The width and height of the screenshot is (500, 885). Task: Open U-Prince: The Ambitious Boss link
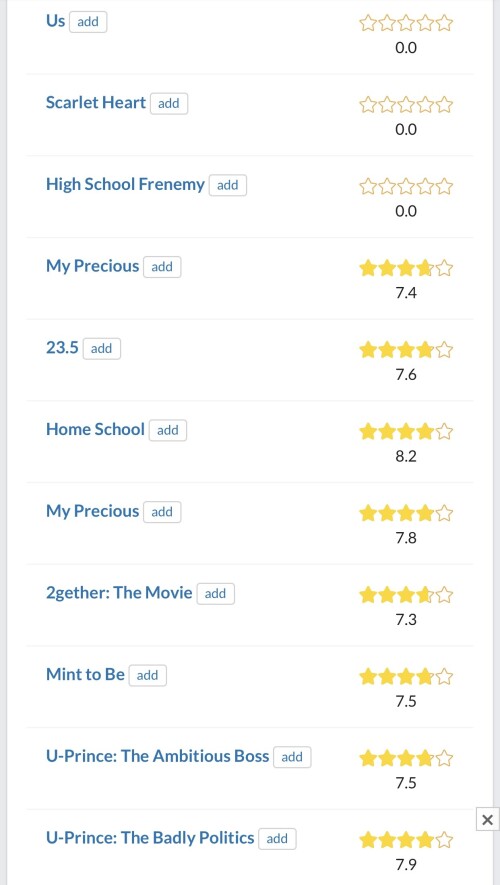(157, 756)
